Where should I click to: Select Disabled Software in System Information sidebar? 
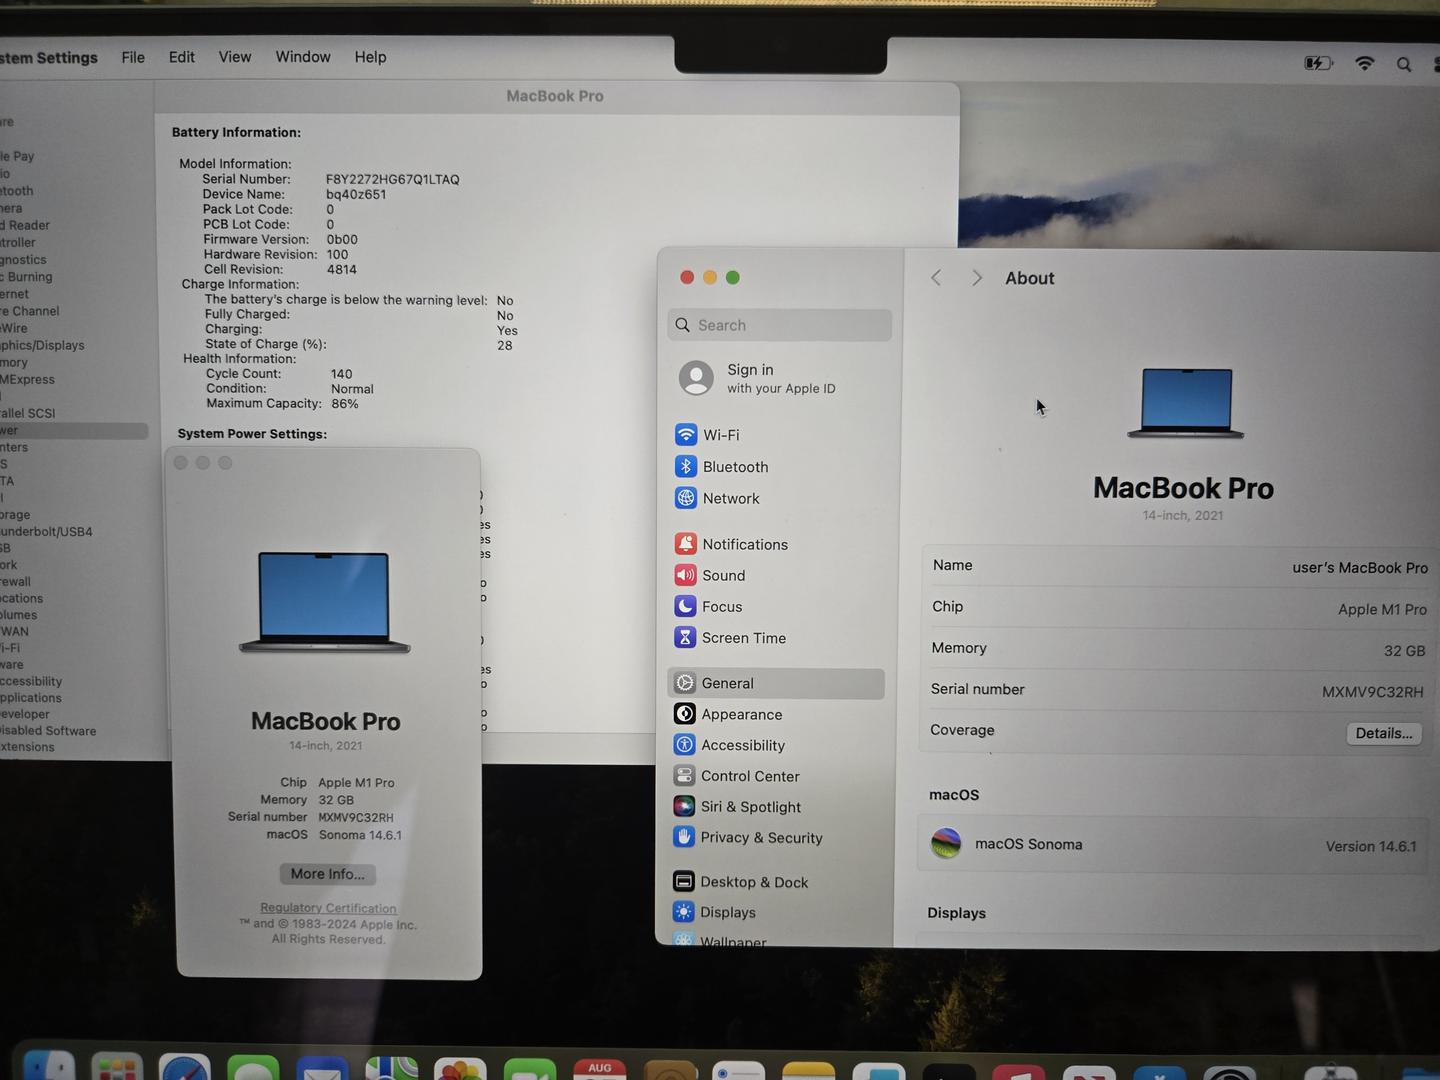coord(48,730)
